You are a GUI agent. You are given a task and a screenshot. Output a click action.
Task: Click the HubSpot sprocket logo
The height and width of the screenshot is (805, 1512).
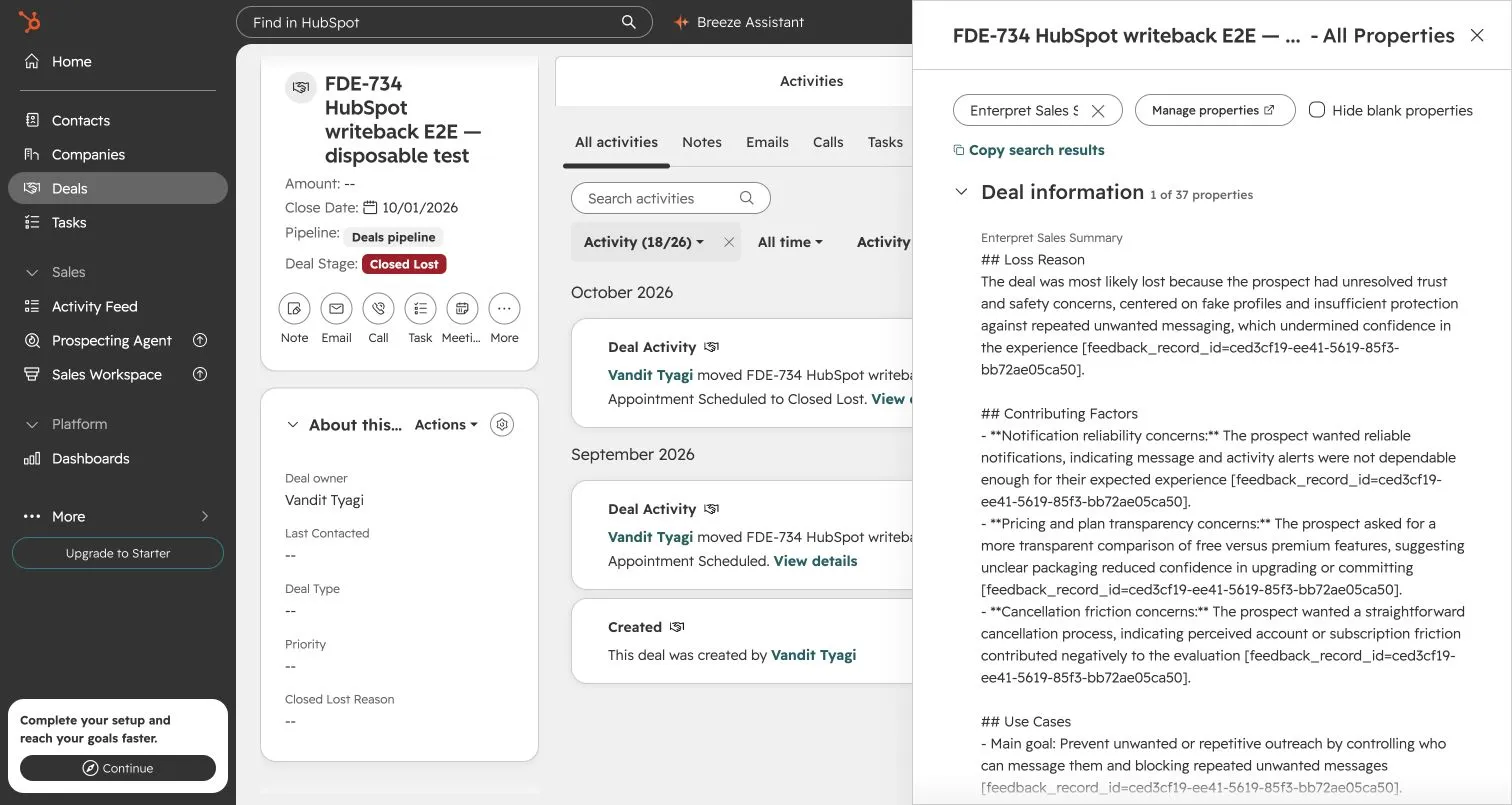[30, 22]
